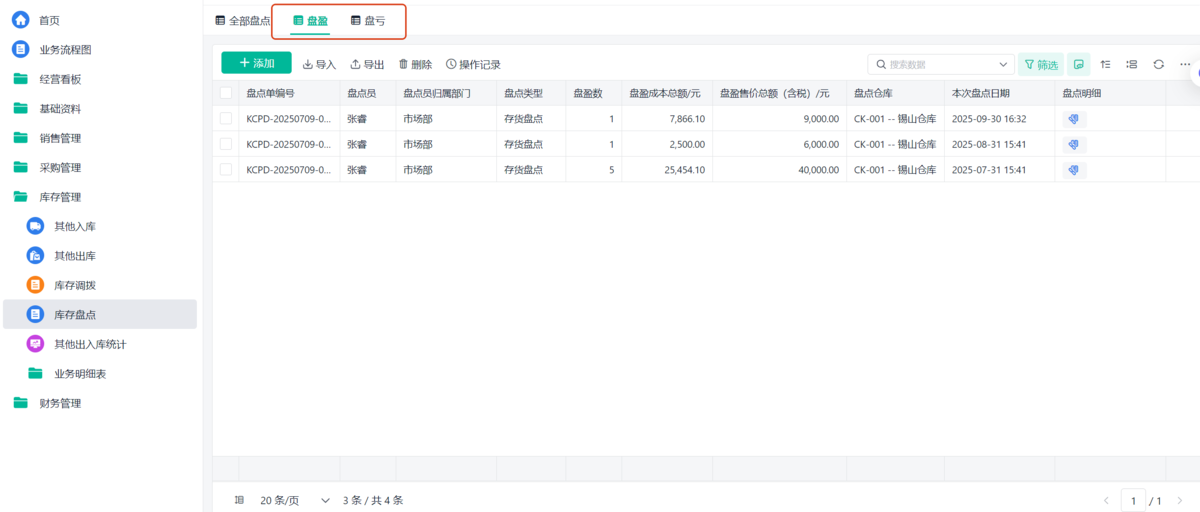This screenshot has height=512, width=1200.
Task: Click the 筛选 filter button
Action: click(x=1041, y=64)
